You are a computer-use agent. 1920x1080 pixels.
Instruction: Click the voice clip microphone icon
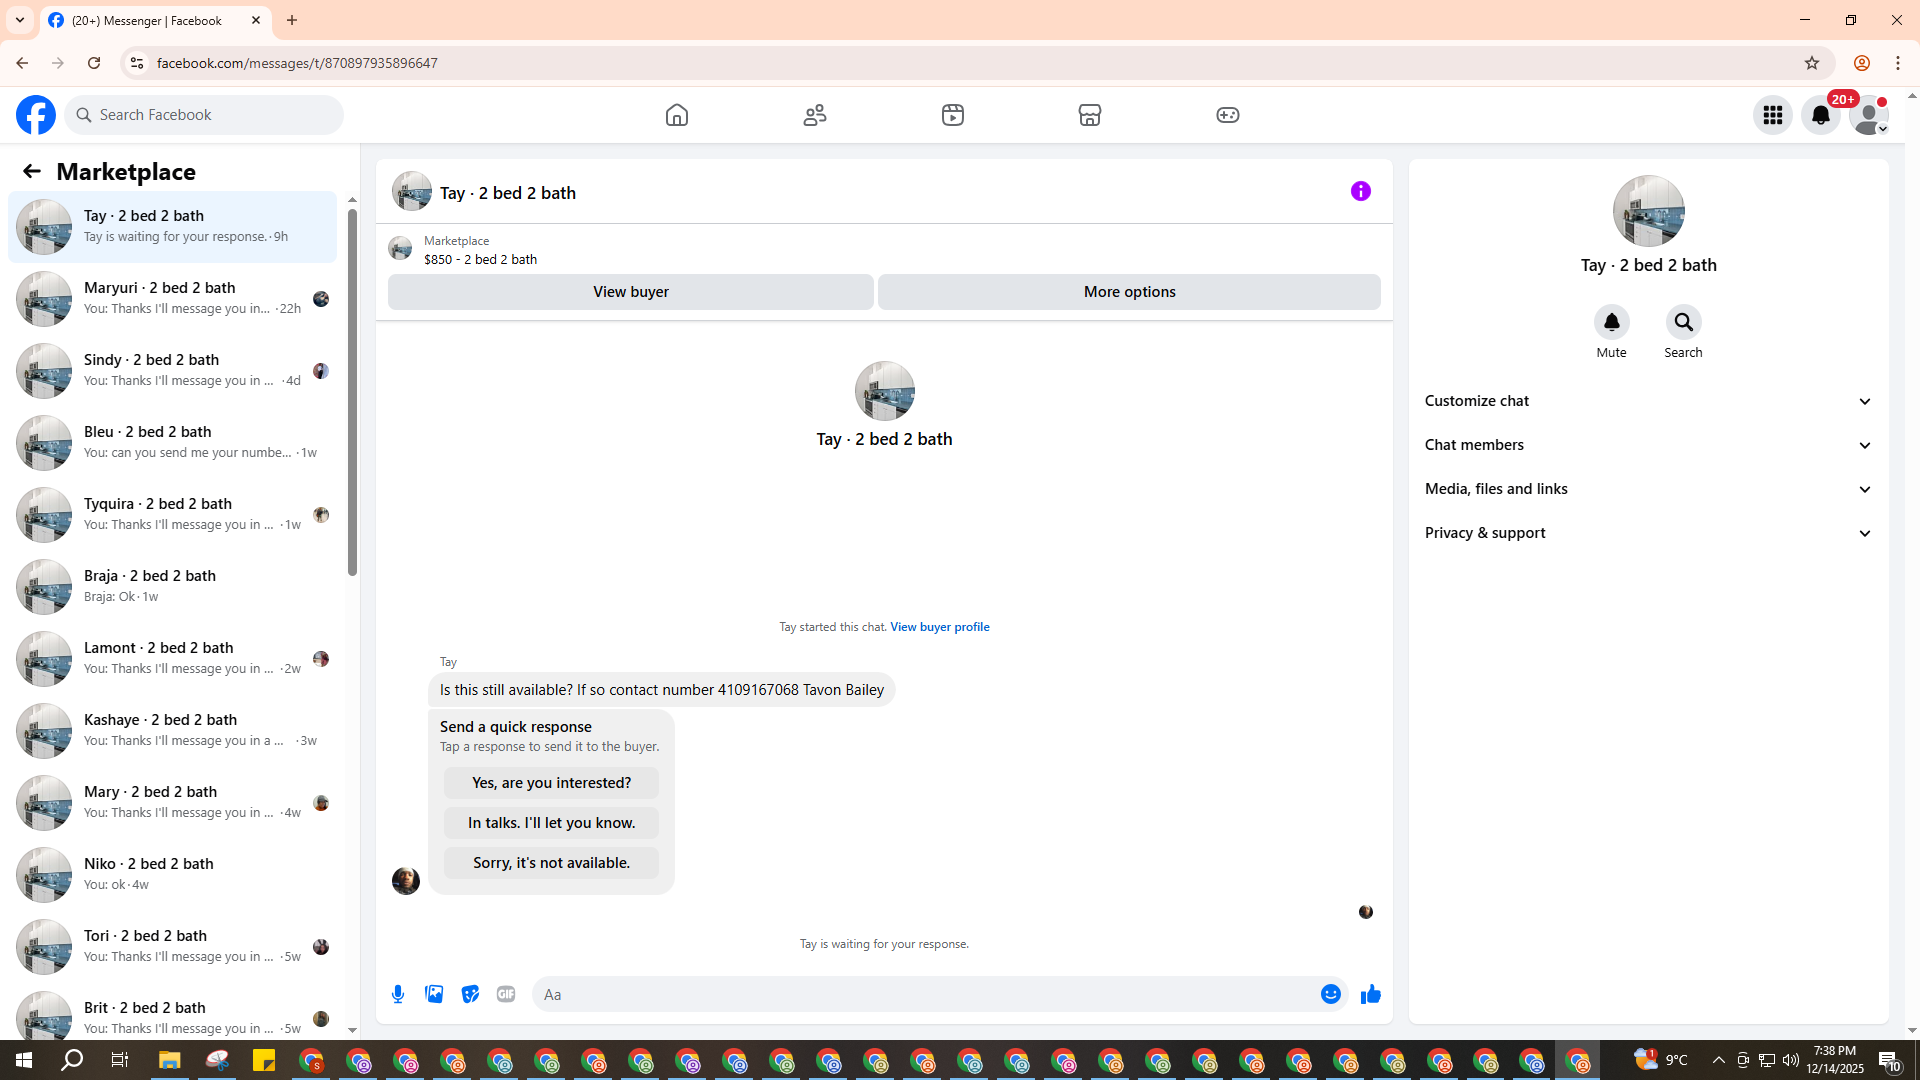398,994
